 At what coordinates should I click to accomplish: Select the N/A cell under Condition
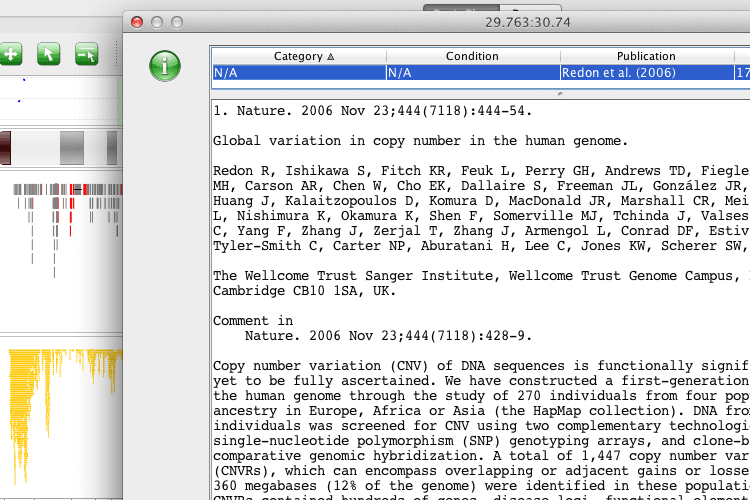(472, 73)
